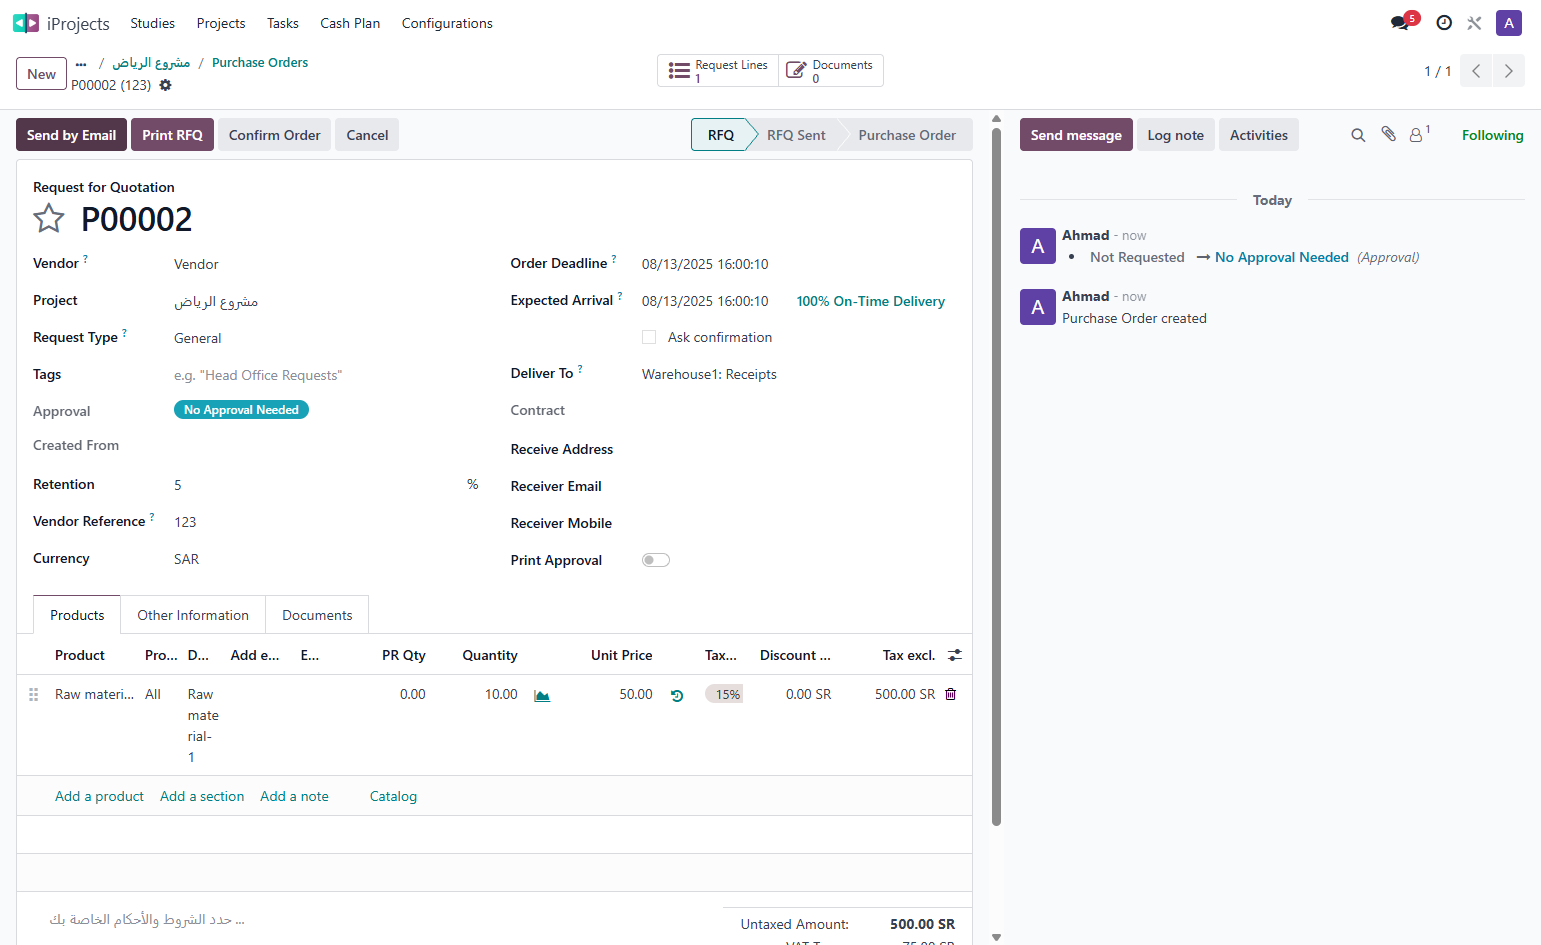Search messages in the chatter

pos(1358,135)
